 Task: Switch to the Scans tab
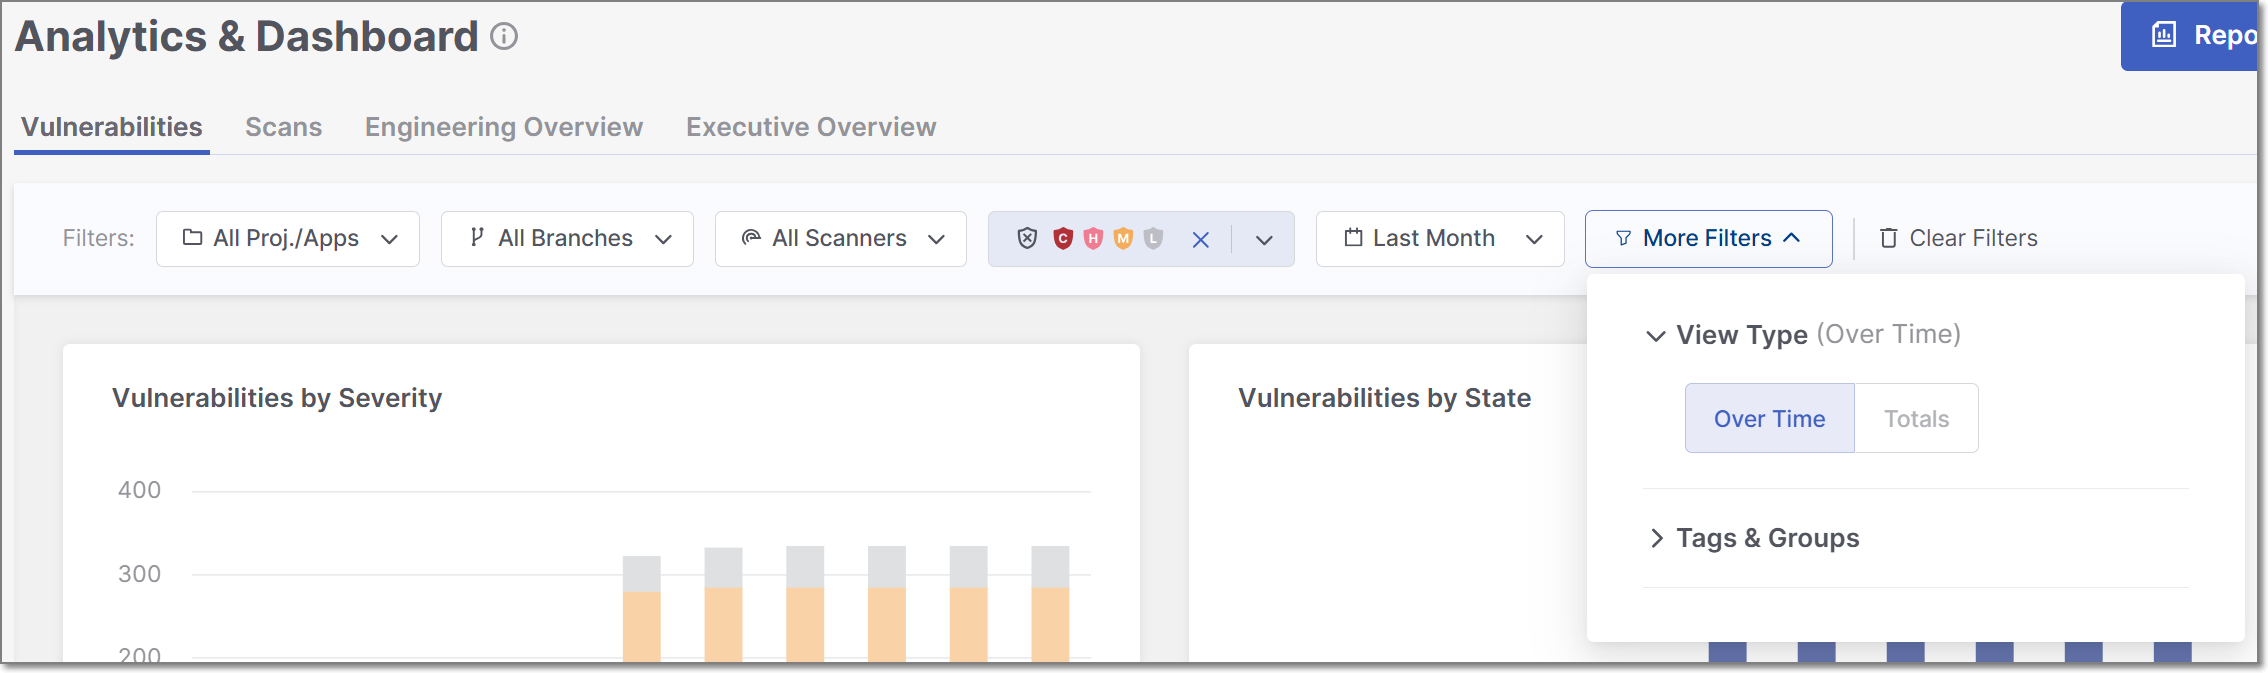tap(283, 127)
